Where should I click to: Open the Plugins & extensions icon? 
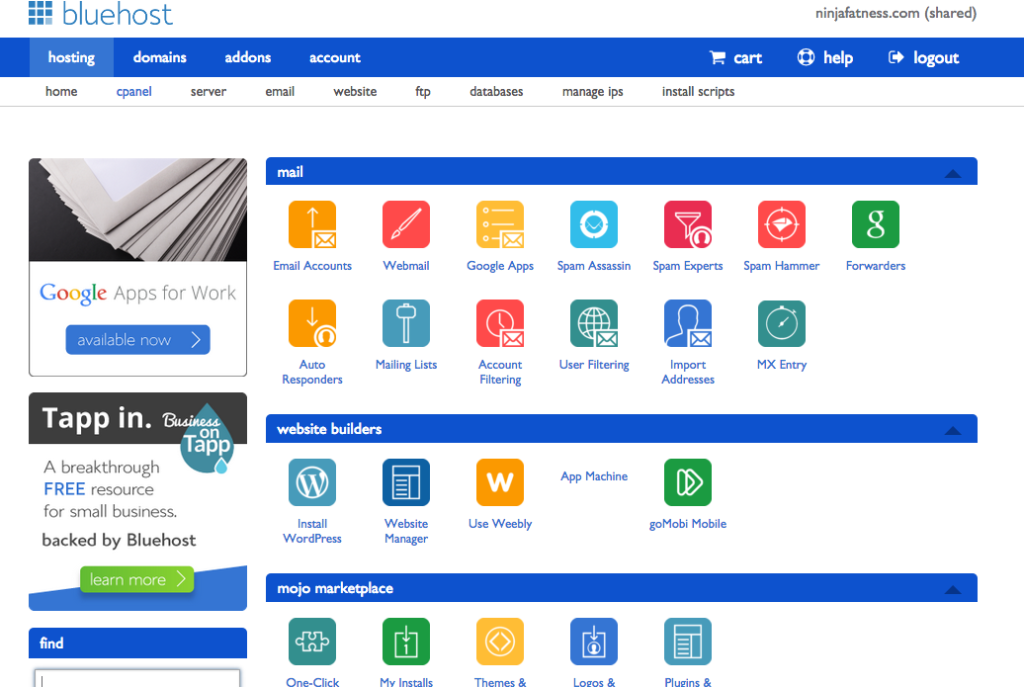coord(688,642)
